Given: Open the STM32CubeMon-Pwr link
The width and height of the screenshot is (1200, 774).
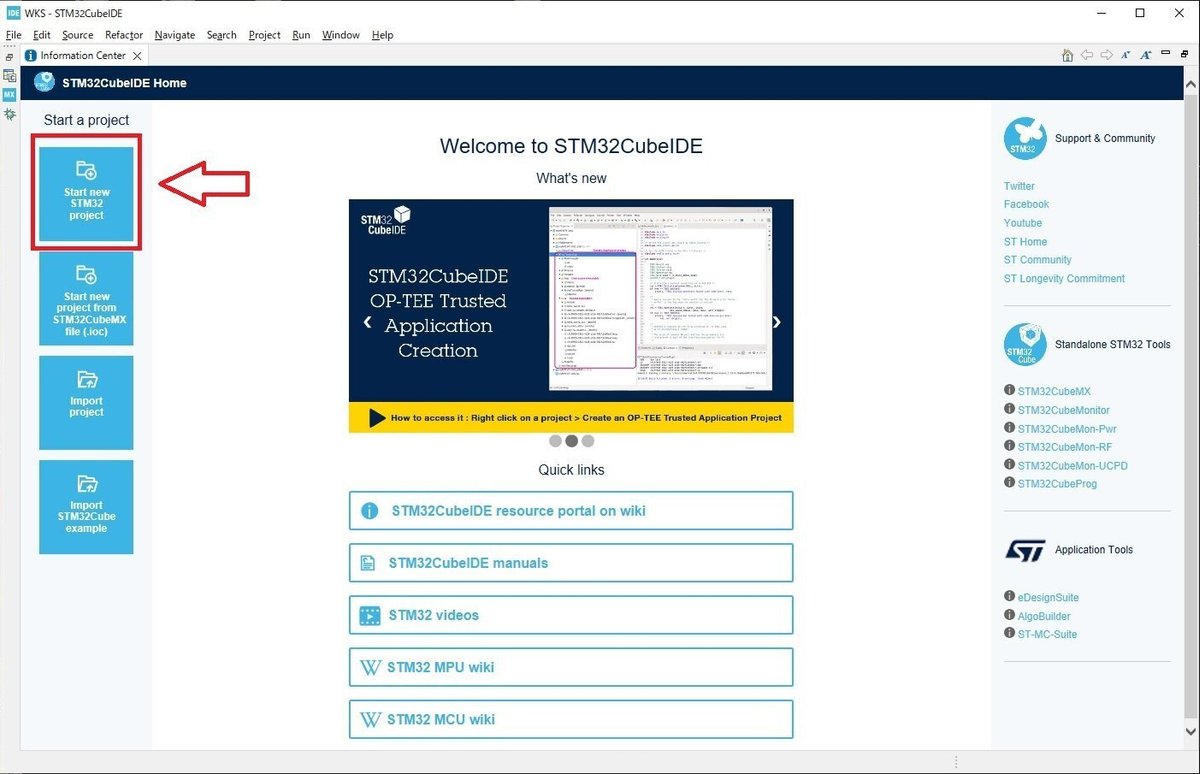Looking at the screenshot, I should click(x=1067, y=429).
